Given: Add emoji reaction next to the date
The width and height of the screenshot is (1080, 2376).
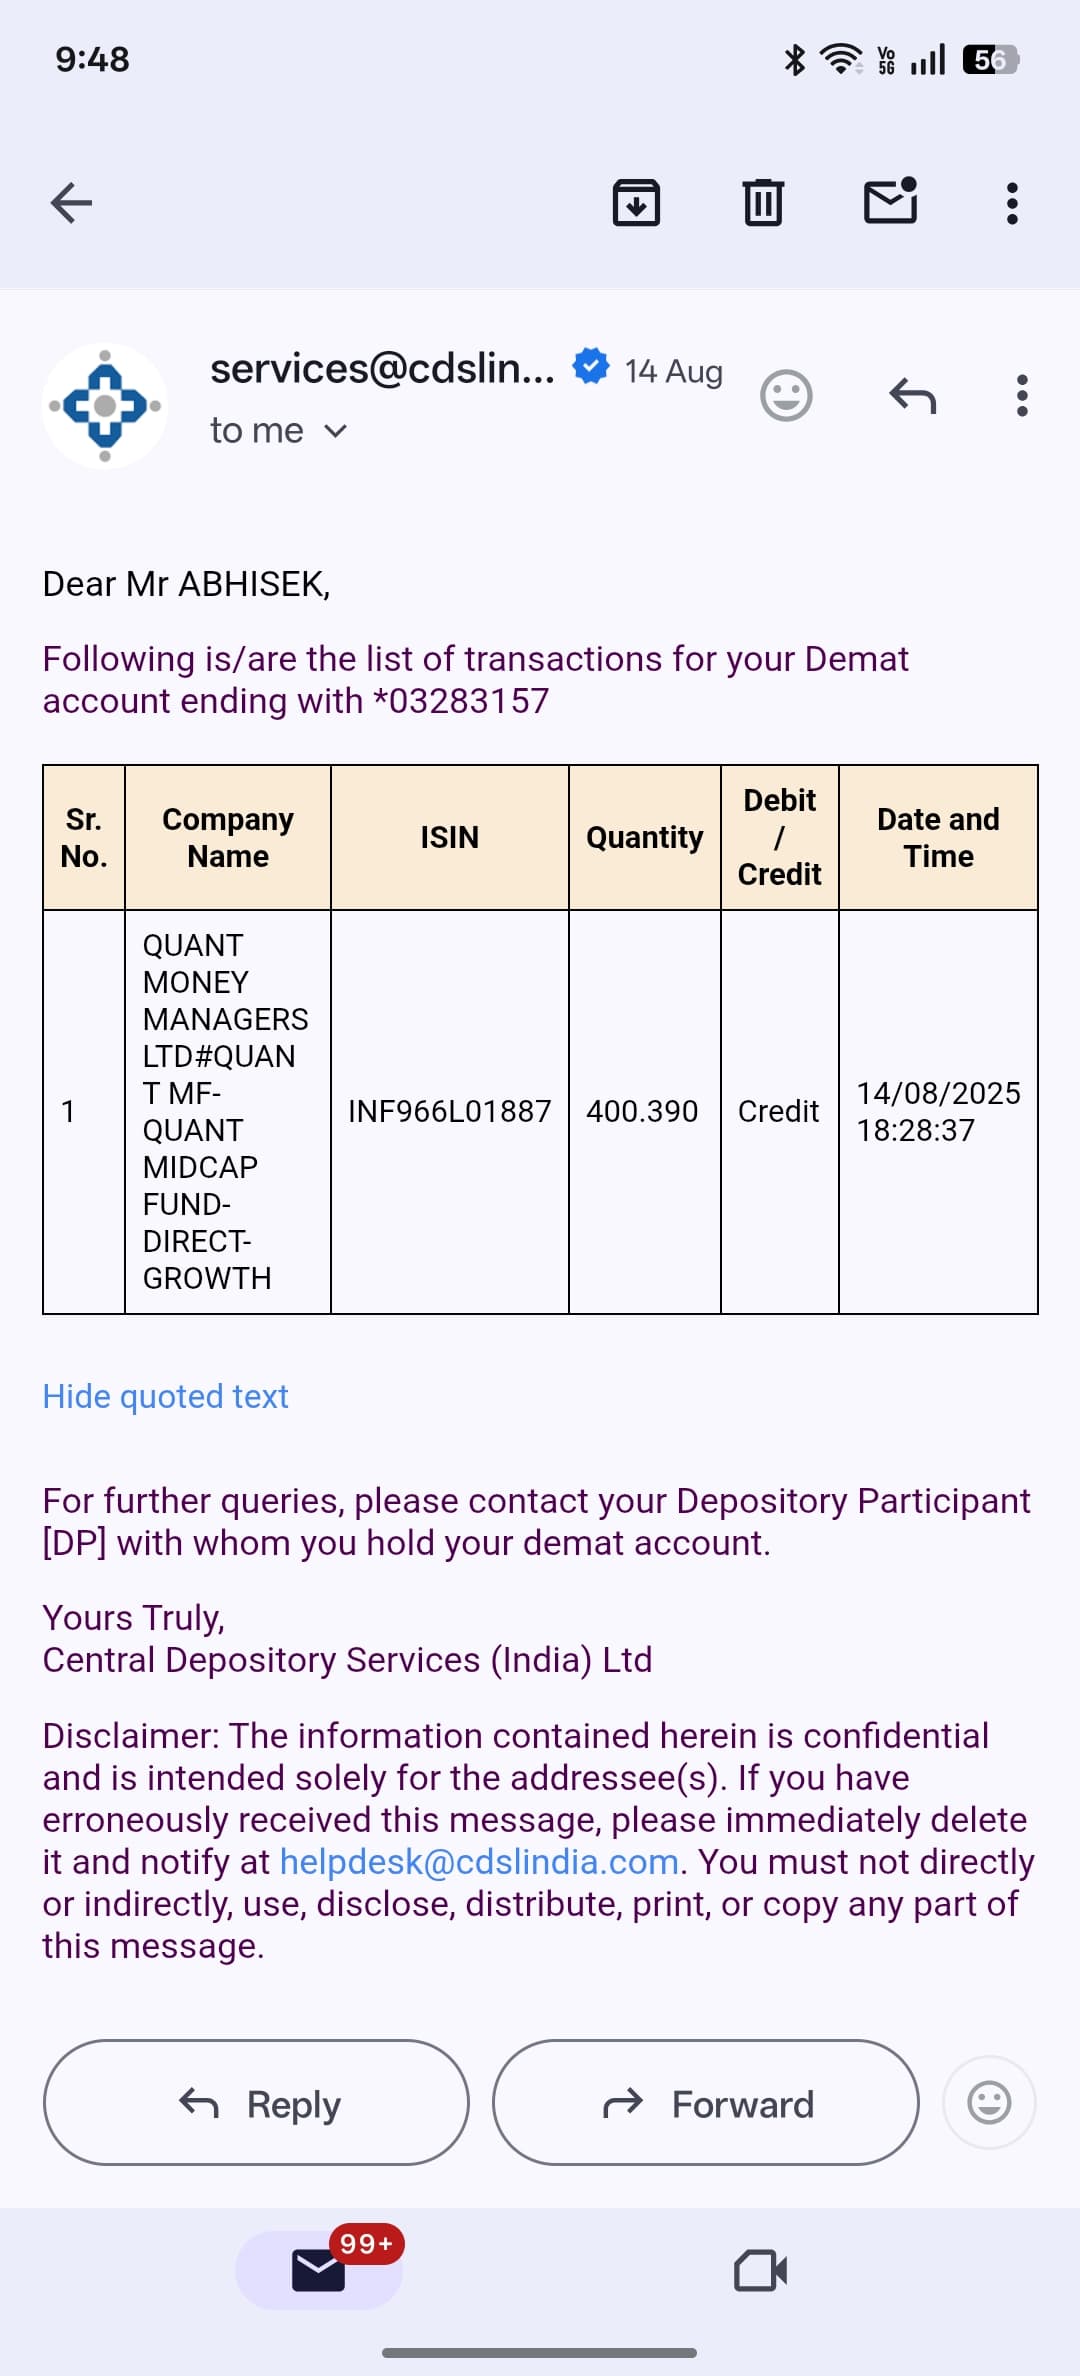Looking at the screenshot, I should click(x=786, y=396).
